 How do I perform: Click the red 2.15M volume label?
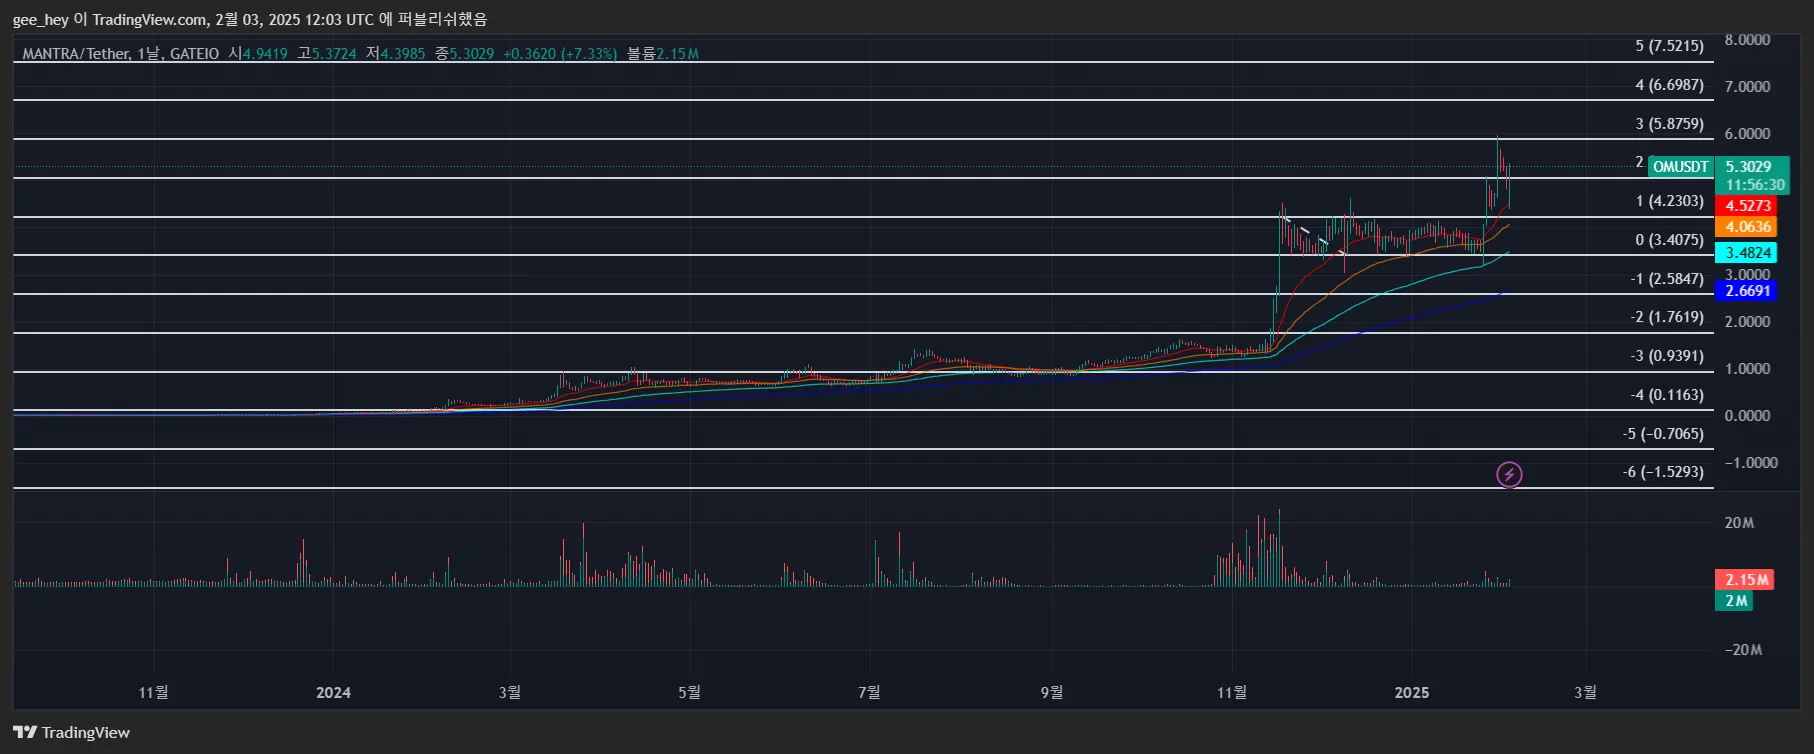click(x=1745, y=580)
